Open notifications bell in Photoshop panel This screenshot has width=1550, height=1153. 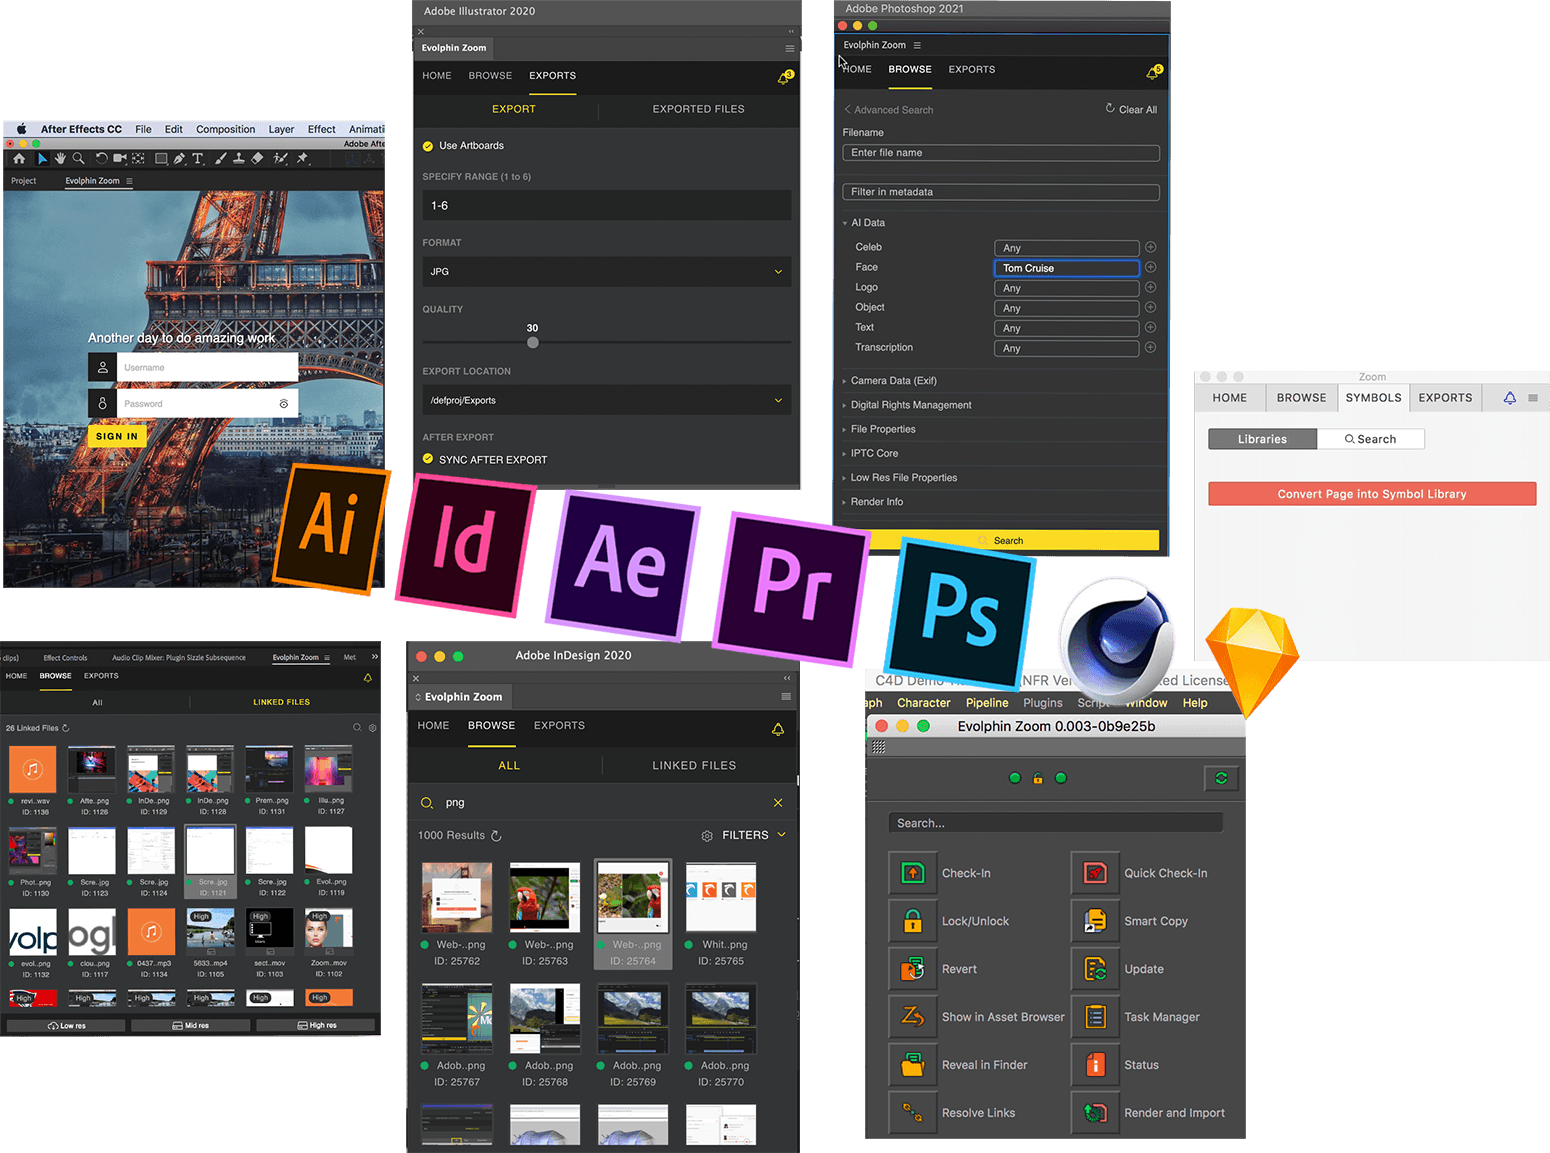point(1154,72)
